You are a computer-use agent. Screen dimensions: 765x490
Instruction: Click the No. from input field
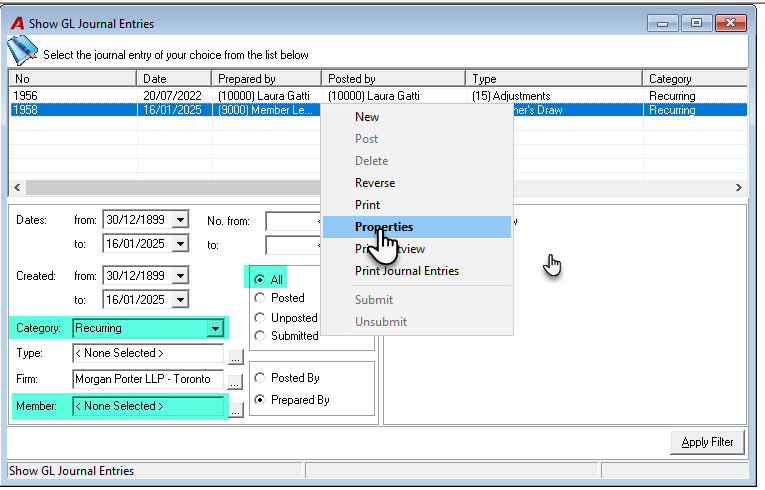(x=293, y=221)
